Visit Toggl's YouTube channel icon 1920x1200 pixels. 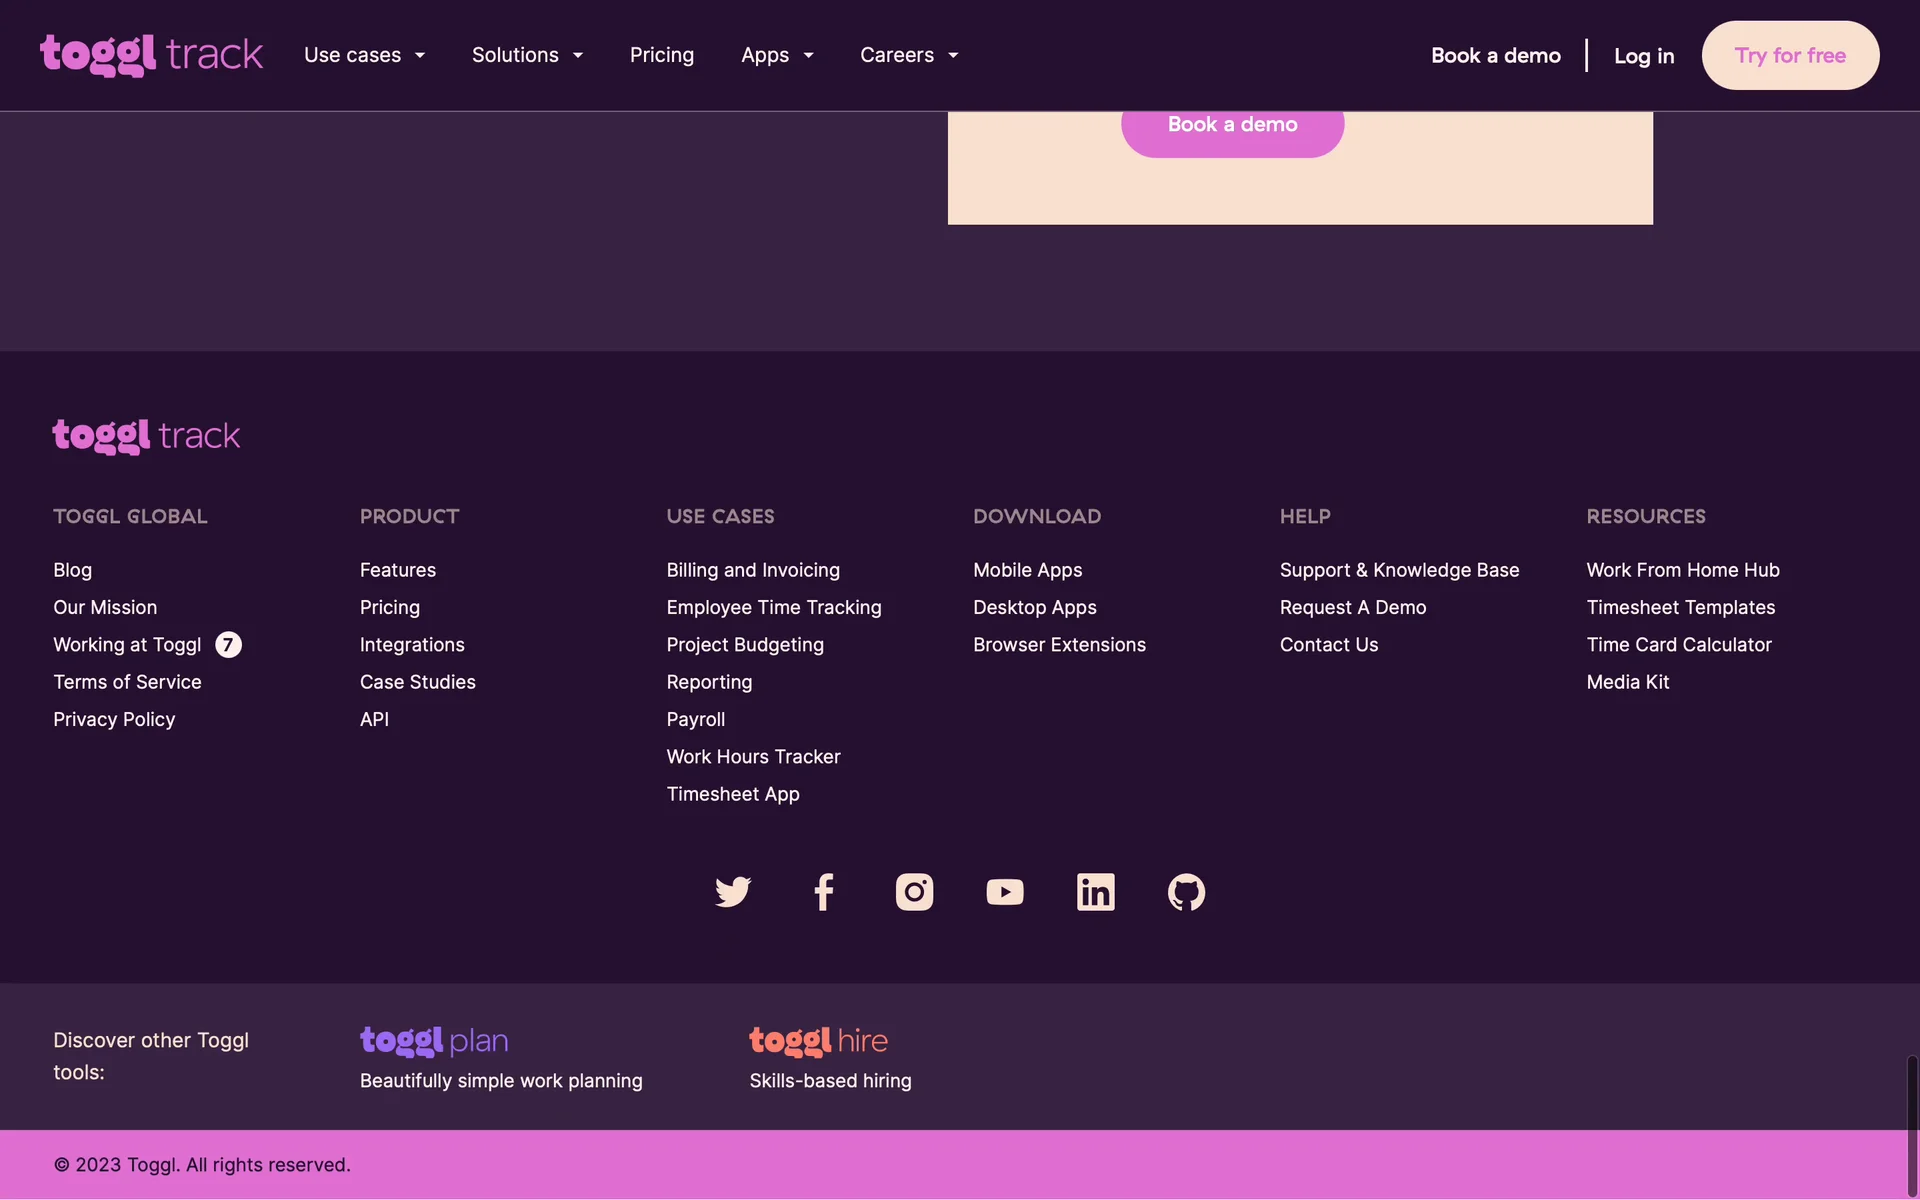pyautogui.click(x=1004, y=891)
